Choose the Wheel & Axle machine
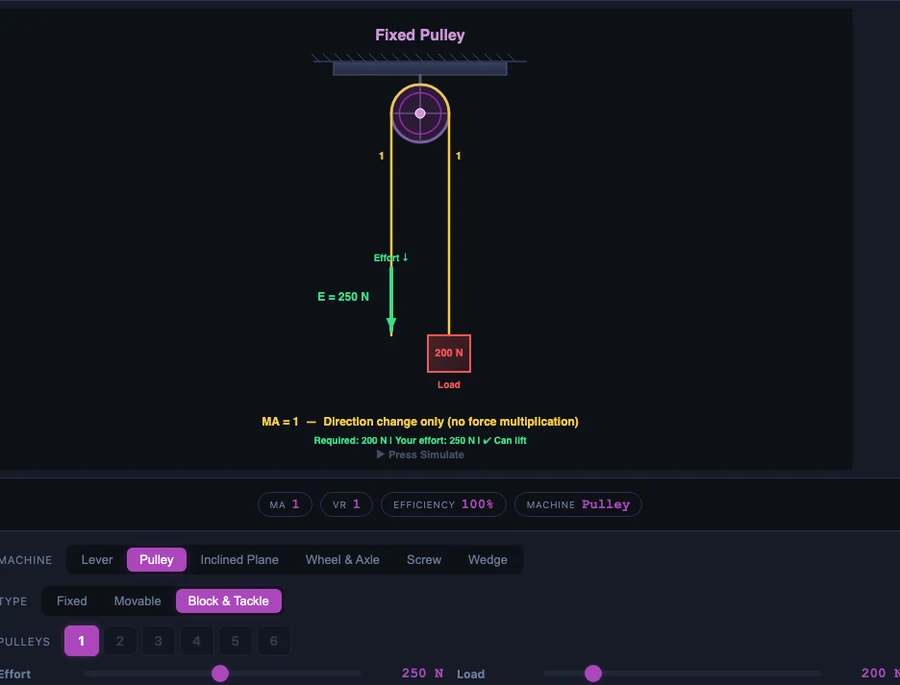This screenshot has height=685, width=900. point(342,560)
